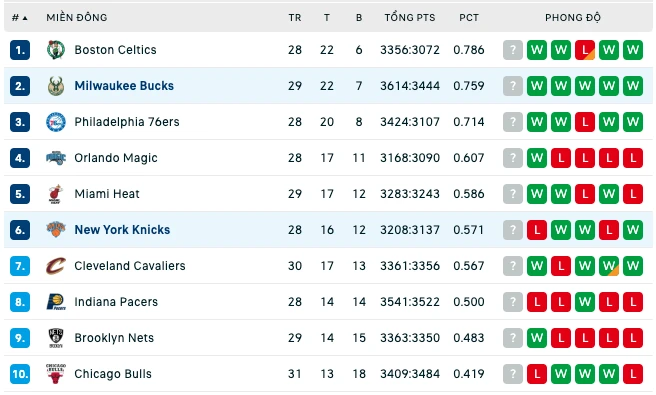The width and height of the screenshot is (656, 395).
Task: Select the Orlando Magic logo icon
Action: point(56,158)
